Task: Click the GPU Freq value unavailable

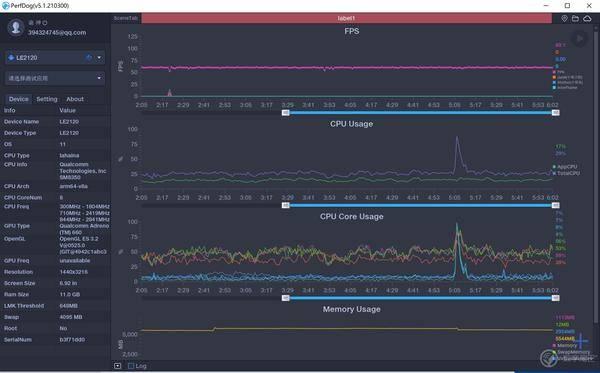Action: point(75,261)
